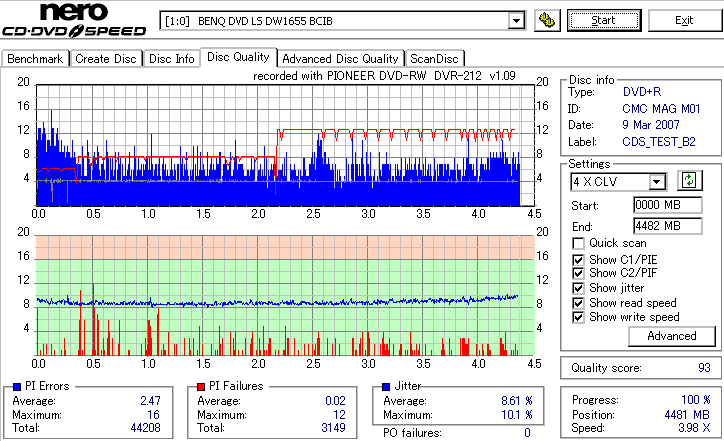
Task: Select the Disc Quality tab
Action: [238, 57]
